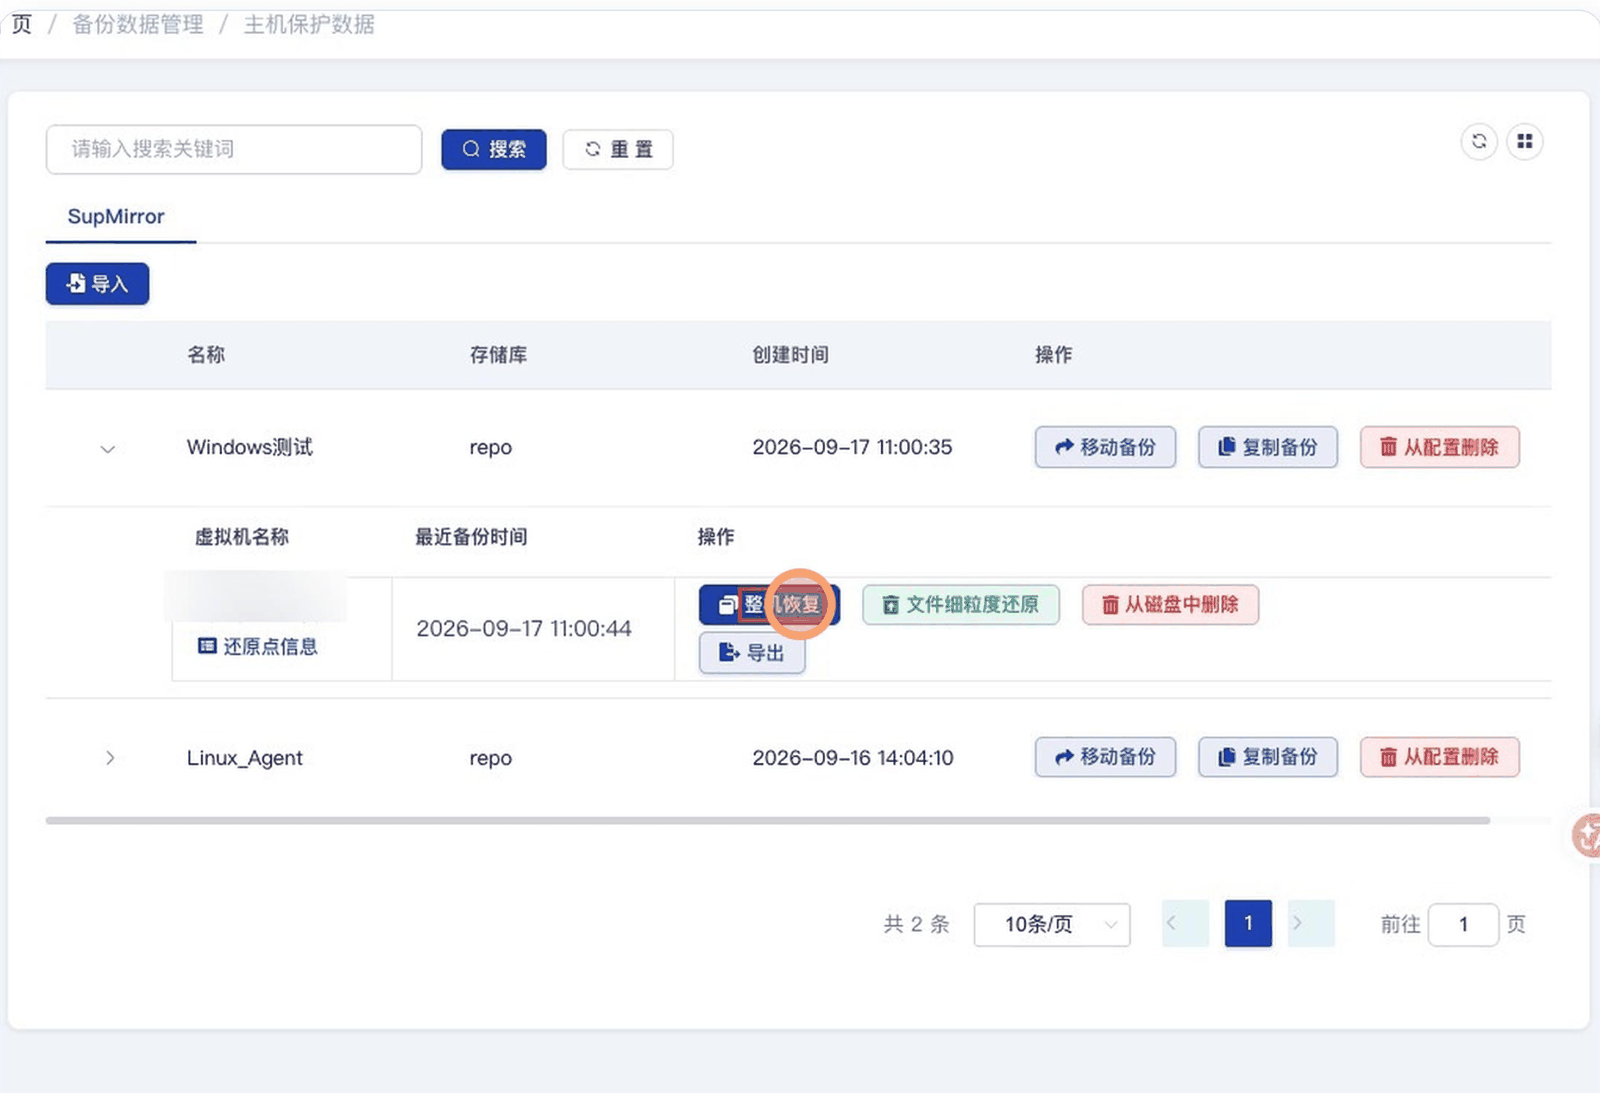The width and height of the screenshot is (1600, 1093).
Task: Open the column grid settings icon
Action: pyautogui.click(x=1524, y=141)
